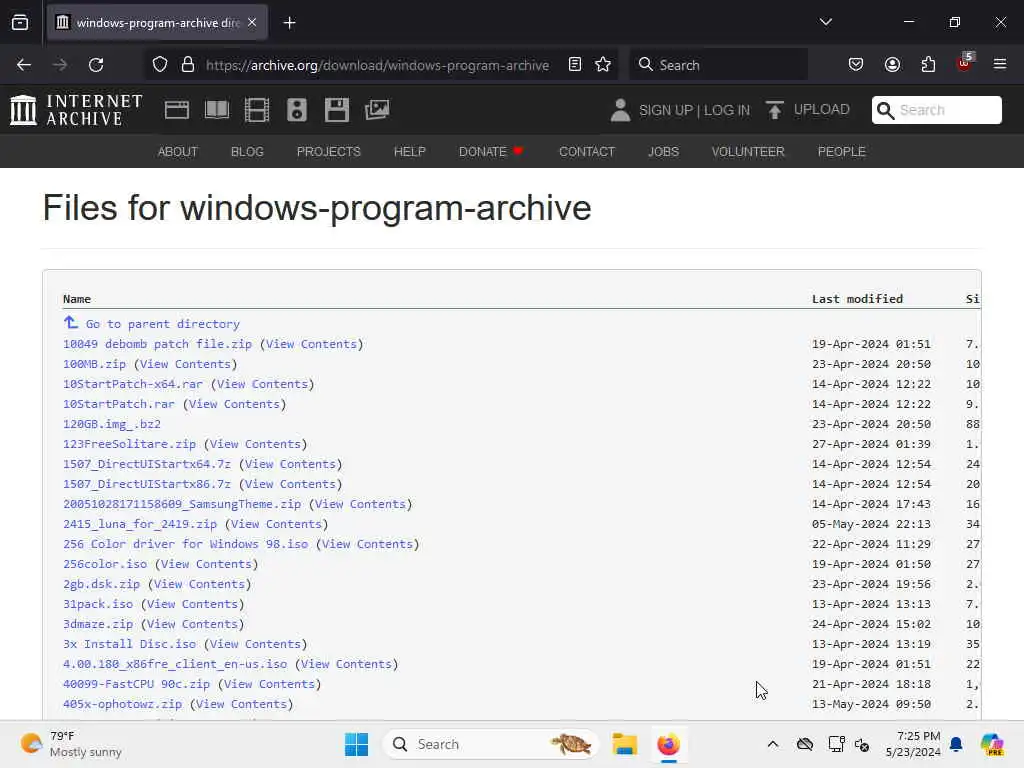Viewport: 1024px width, 768px height.
Task: Bookmark this page with the star icon
Action: click(x=603, y=65)
